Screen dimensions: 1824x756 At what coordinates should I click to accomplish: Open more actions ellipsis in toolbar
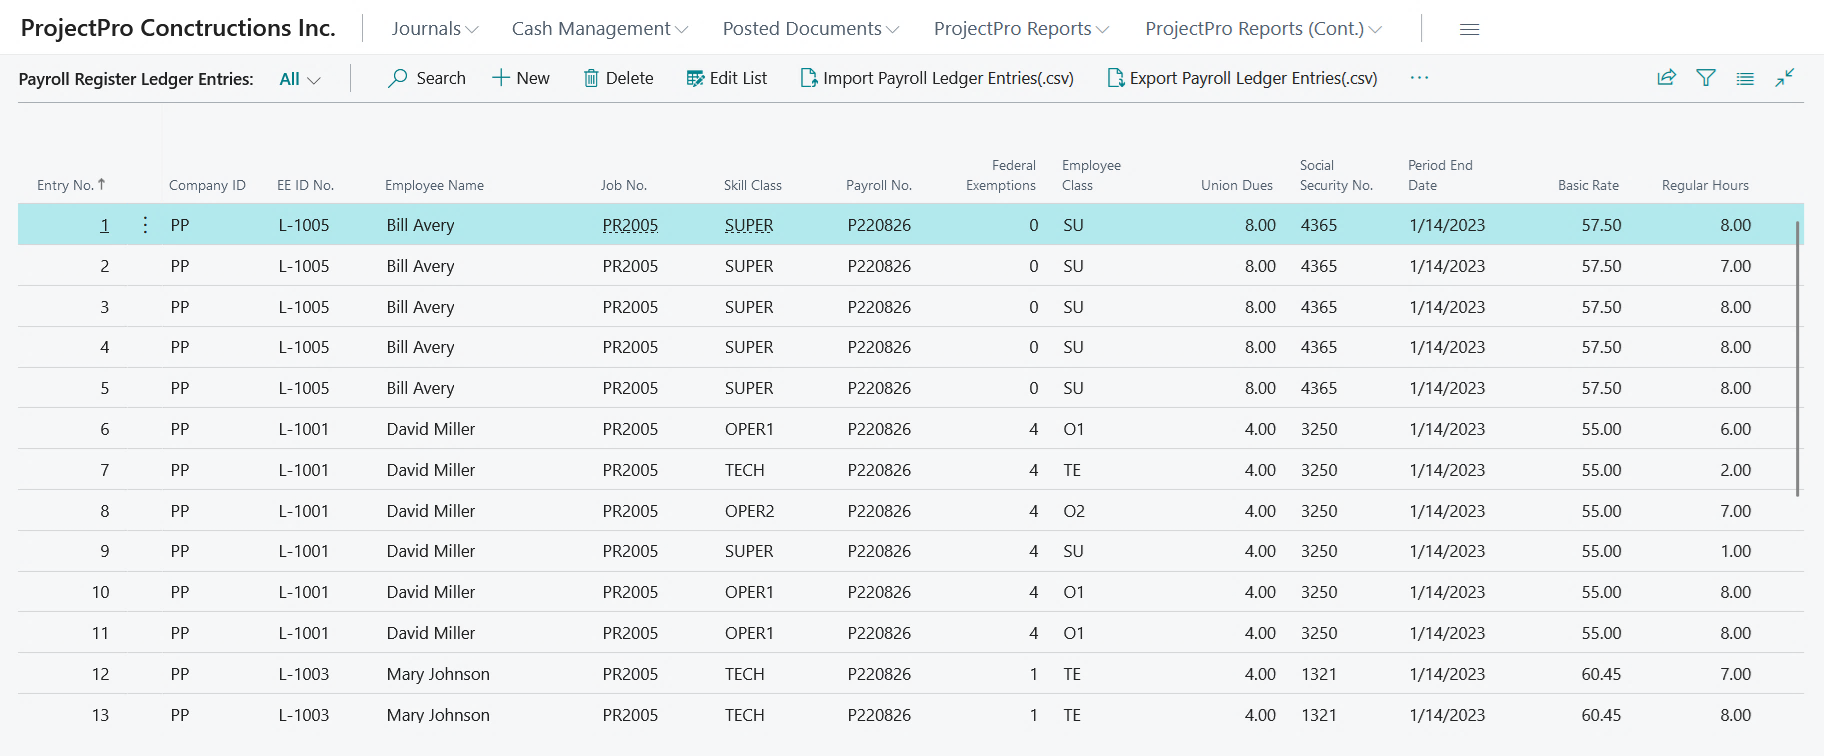click(x=1419, y=78)
